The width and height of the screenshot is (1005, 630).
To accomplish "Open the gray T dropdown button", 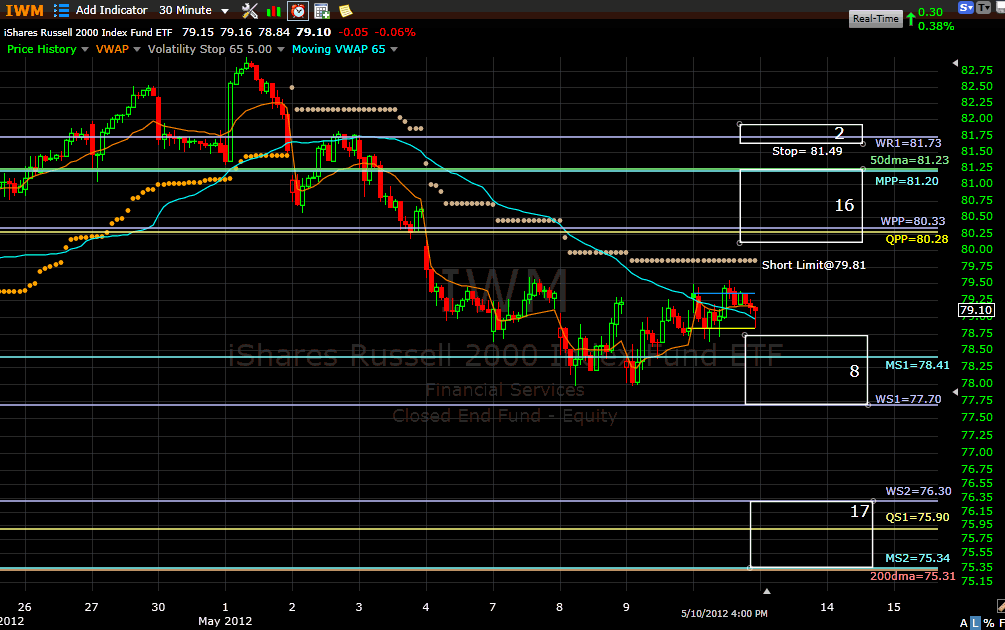I will (x=983, y=8).
